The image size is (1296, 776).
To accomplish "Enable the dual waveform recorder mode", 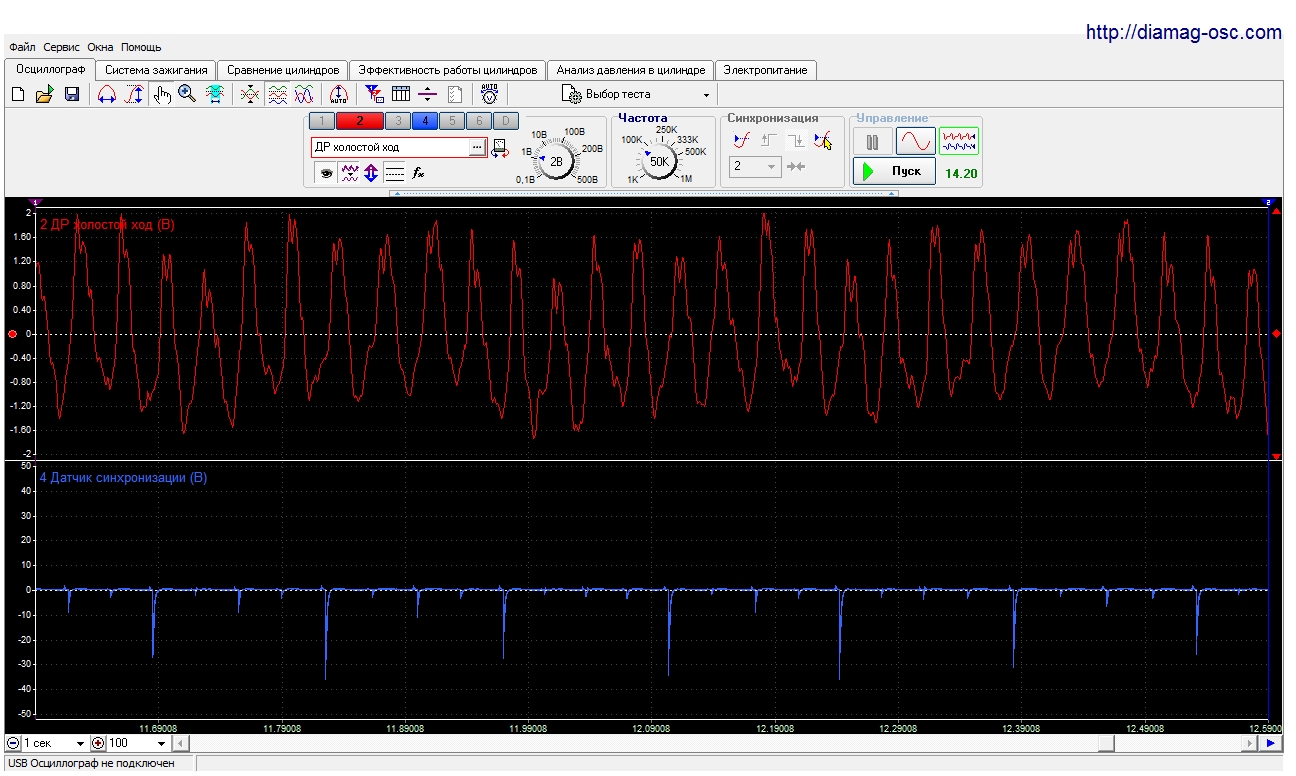I will [x=959, y=140].
